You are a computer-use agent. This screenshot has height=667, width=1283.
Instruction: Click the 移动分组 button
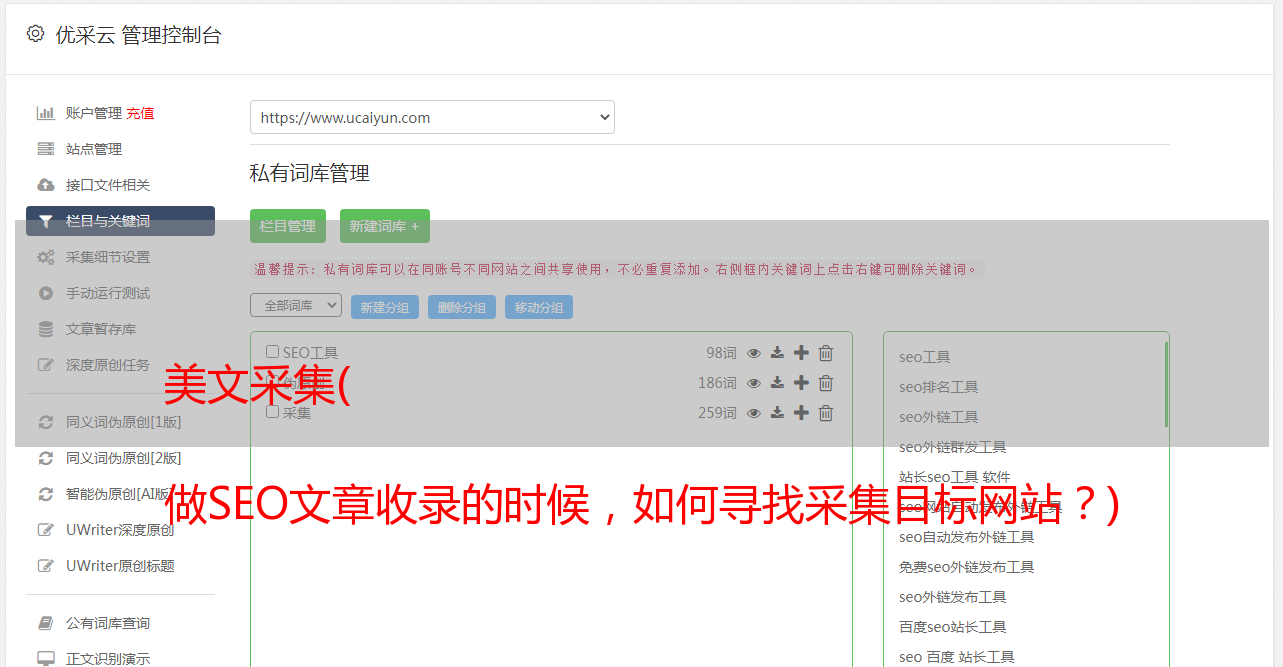pyautogui.click(x=539, y=307)
